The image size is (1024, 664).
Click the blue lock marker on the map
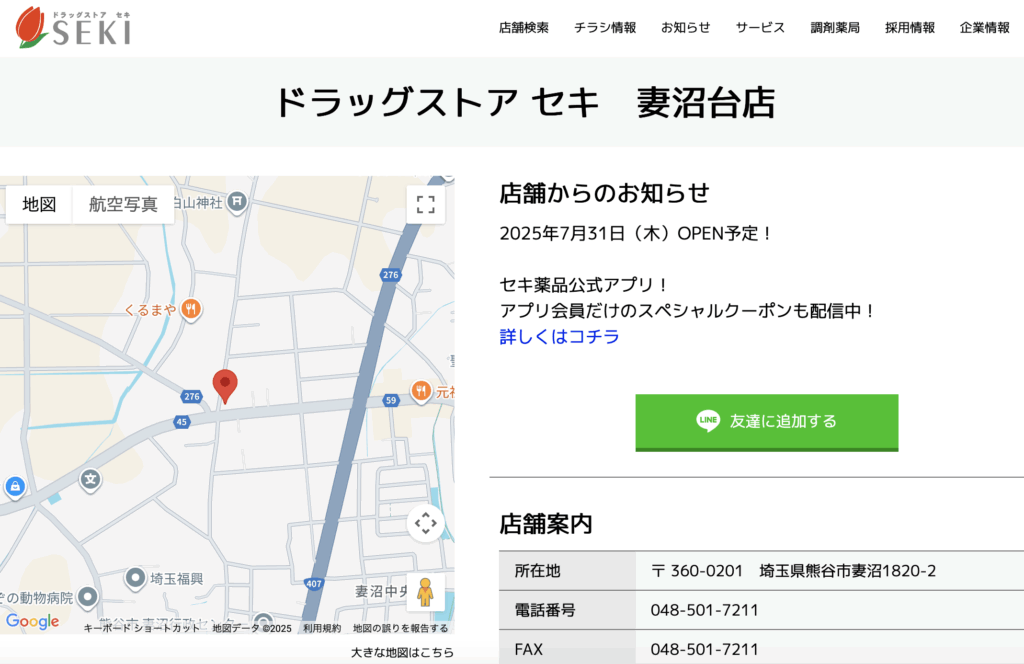[x=15, y=486]
